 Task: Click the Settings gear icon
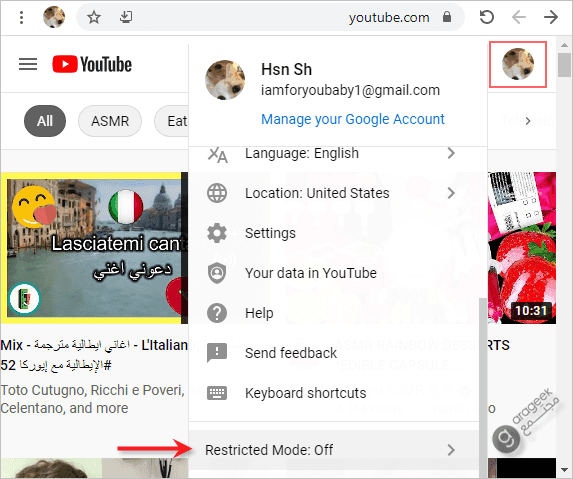click(217, 233)
